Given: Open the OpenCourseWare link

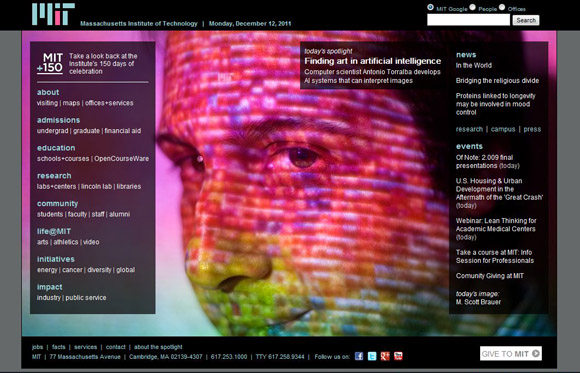Looking at the screenshot, I should pos(121,158).
